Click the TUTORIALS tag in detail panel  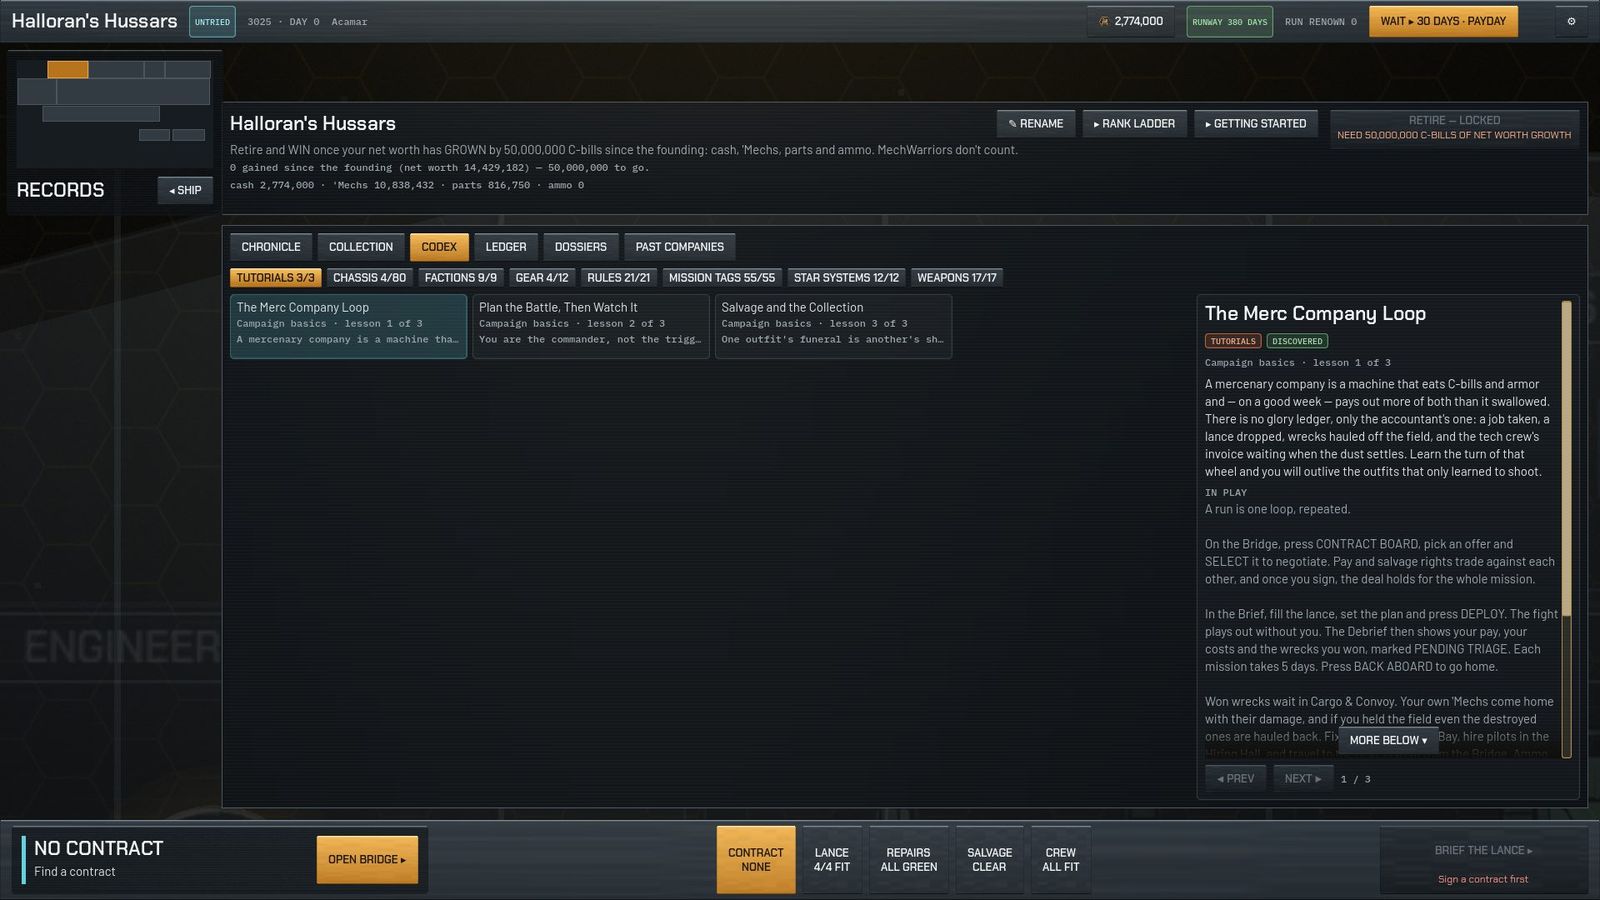coord(1233,341)
